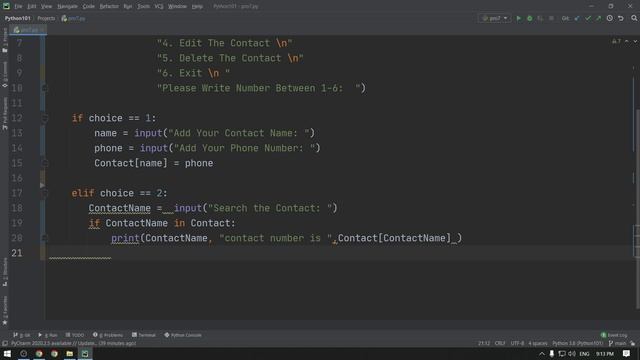
Task: Click PyCharm update available status message
Action: click(x=73, y=344)
